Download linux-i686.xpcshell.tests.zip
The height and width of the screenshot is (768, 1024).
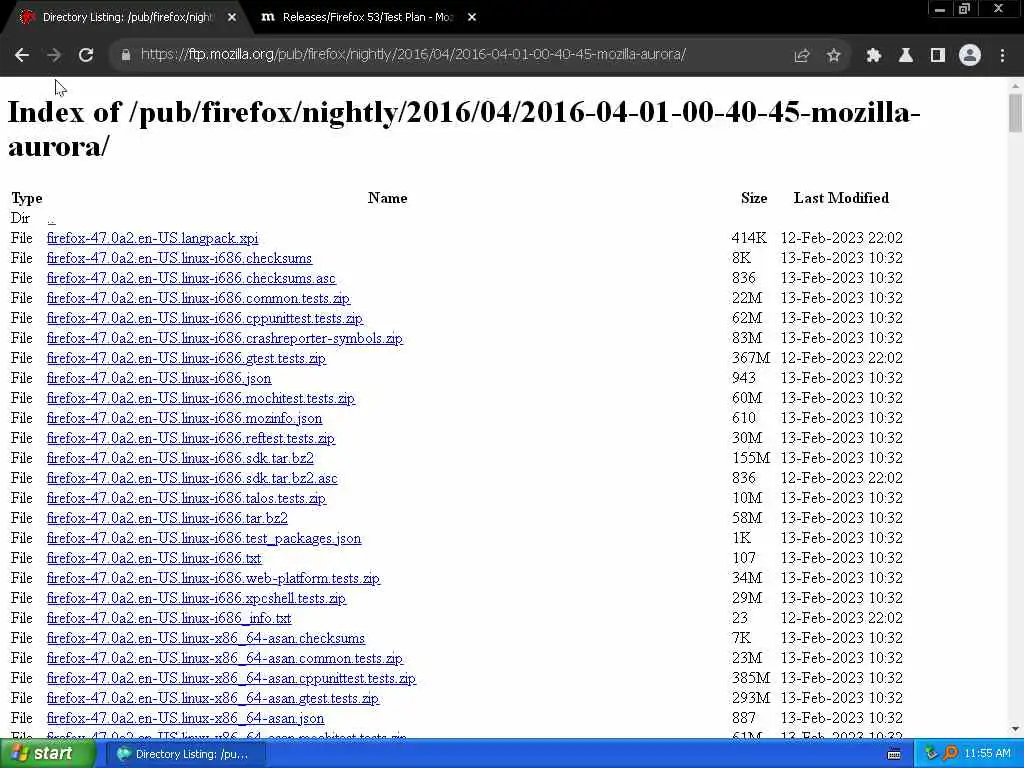coord(196,598)
